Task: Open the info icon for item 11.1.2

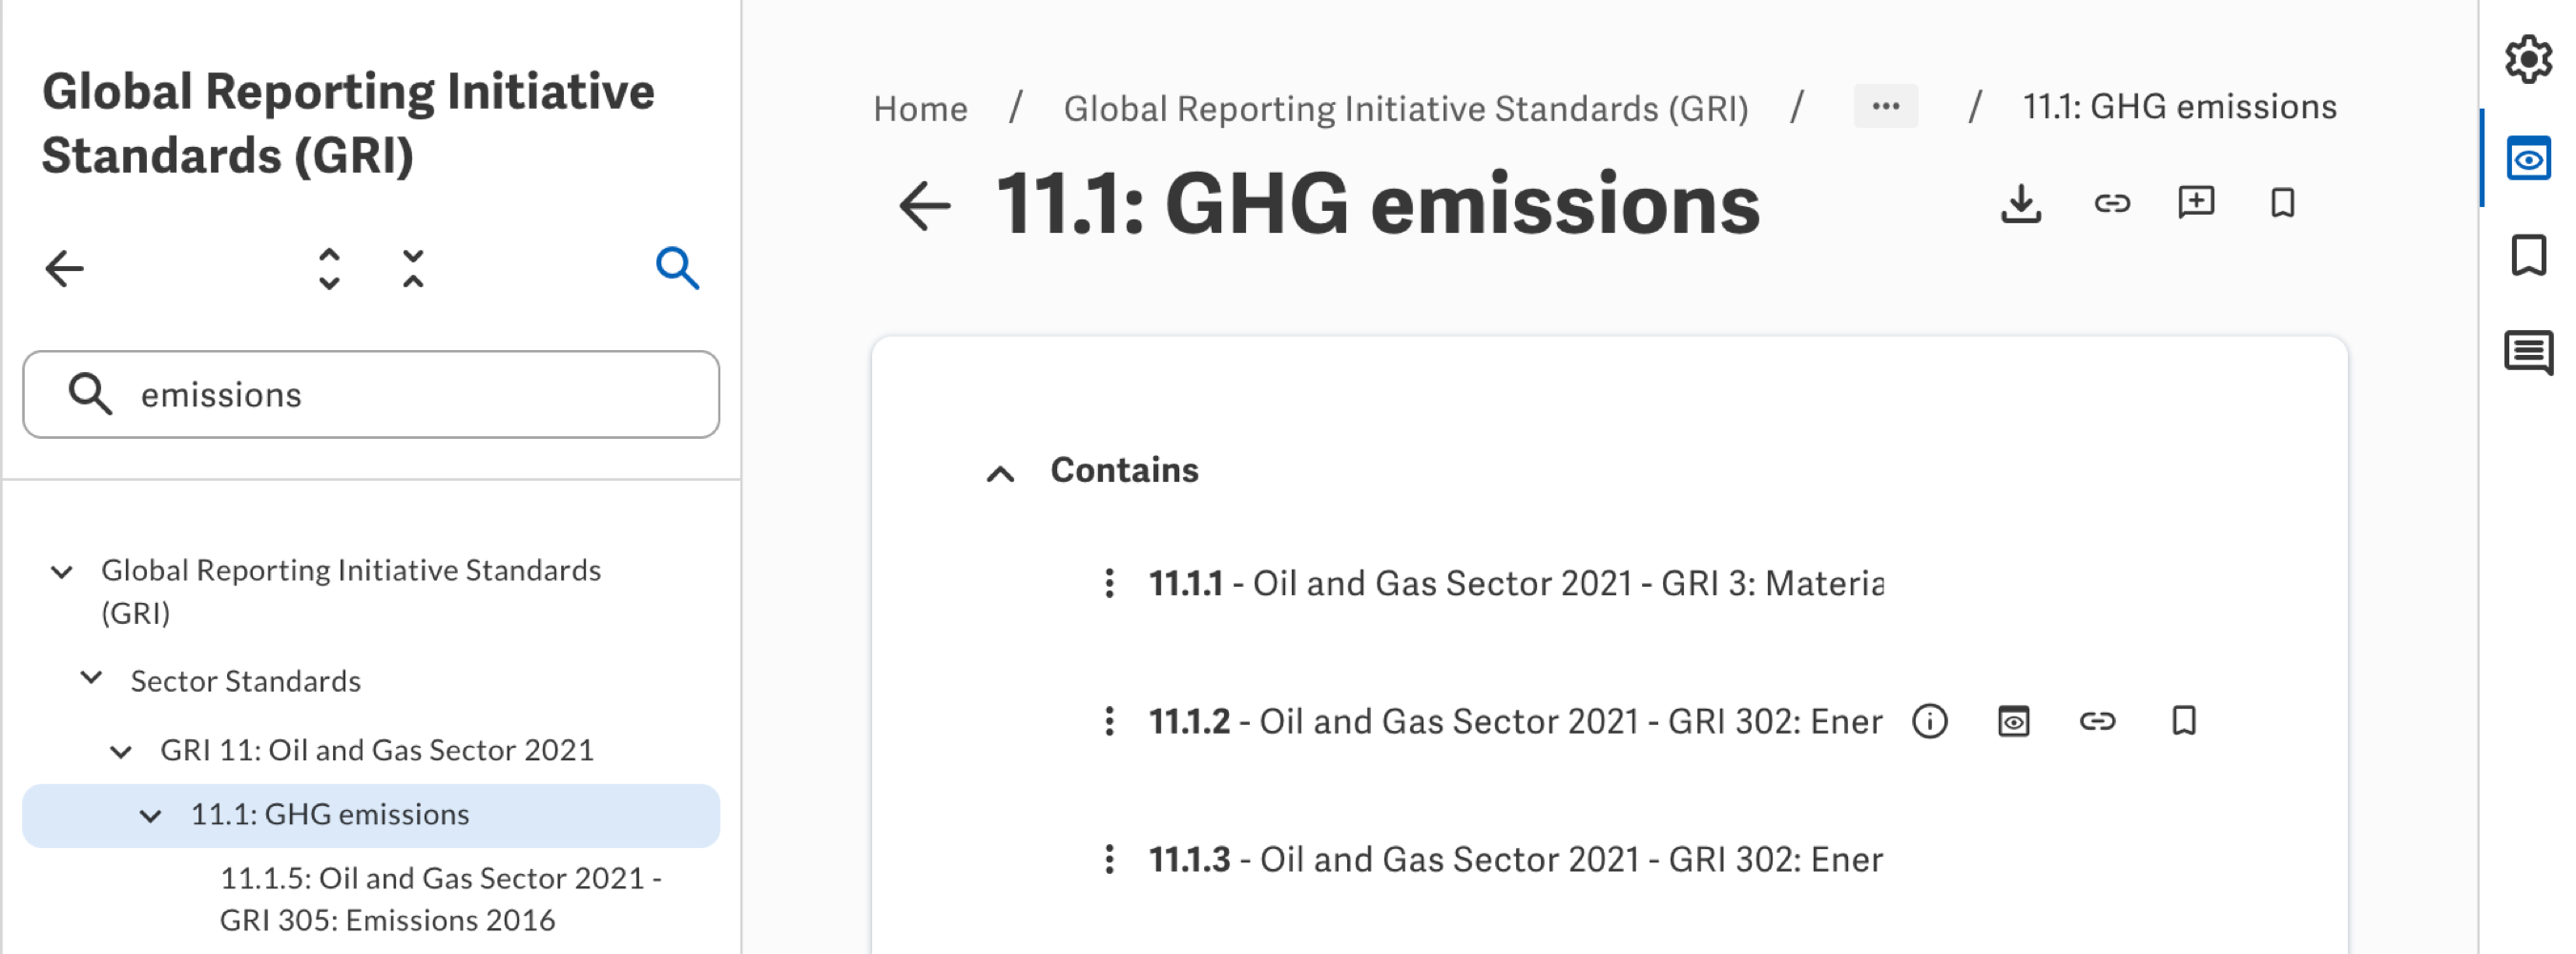Action: (x=1930, y=721)
